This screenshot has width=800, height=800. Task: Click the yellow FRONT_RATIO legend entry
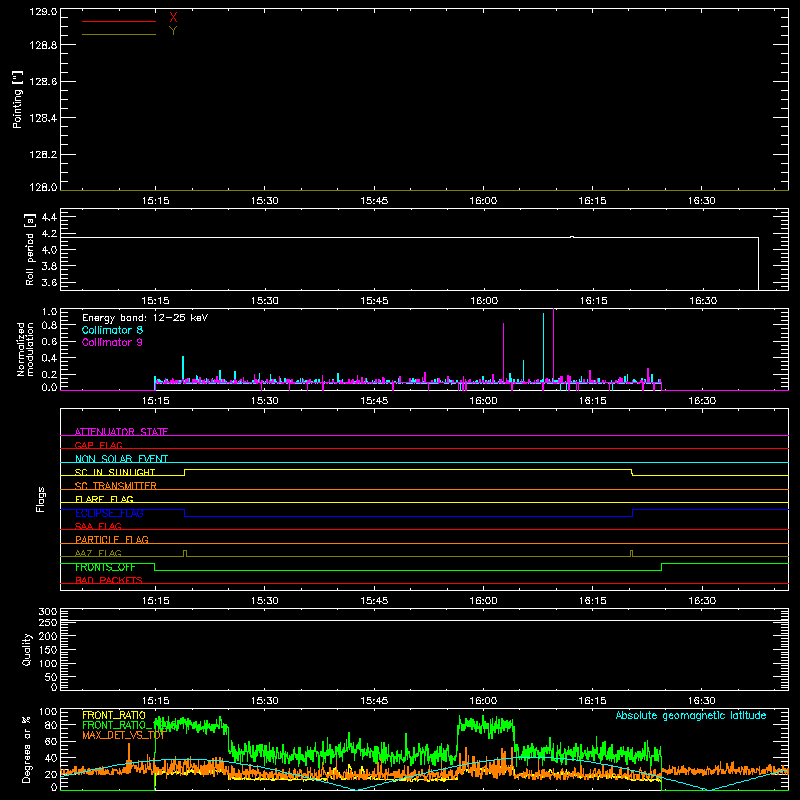pos(114,715)
